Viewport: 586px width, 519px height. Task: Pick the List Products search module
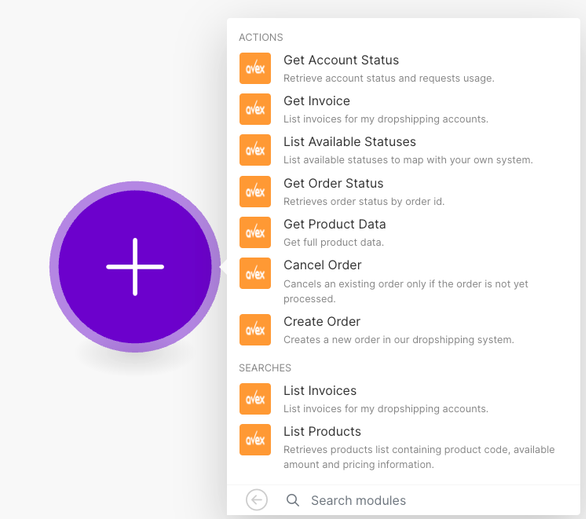click(x=404, y=447)
